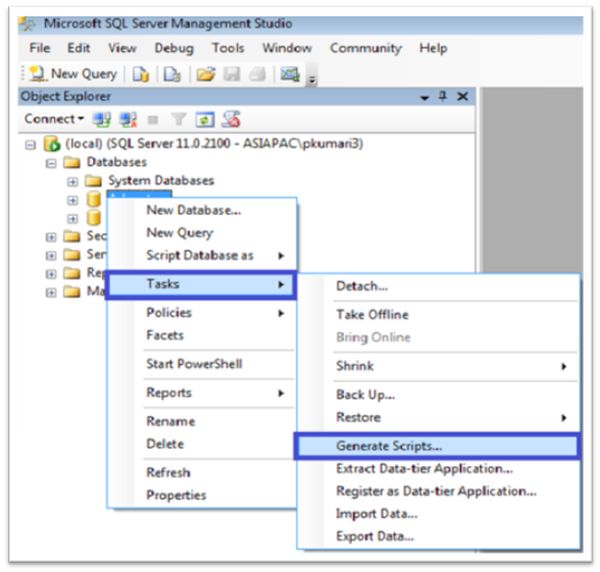Open the Window menu
This screenshot has height=572, width=600.
click(x=287, y=48)
